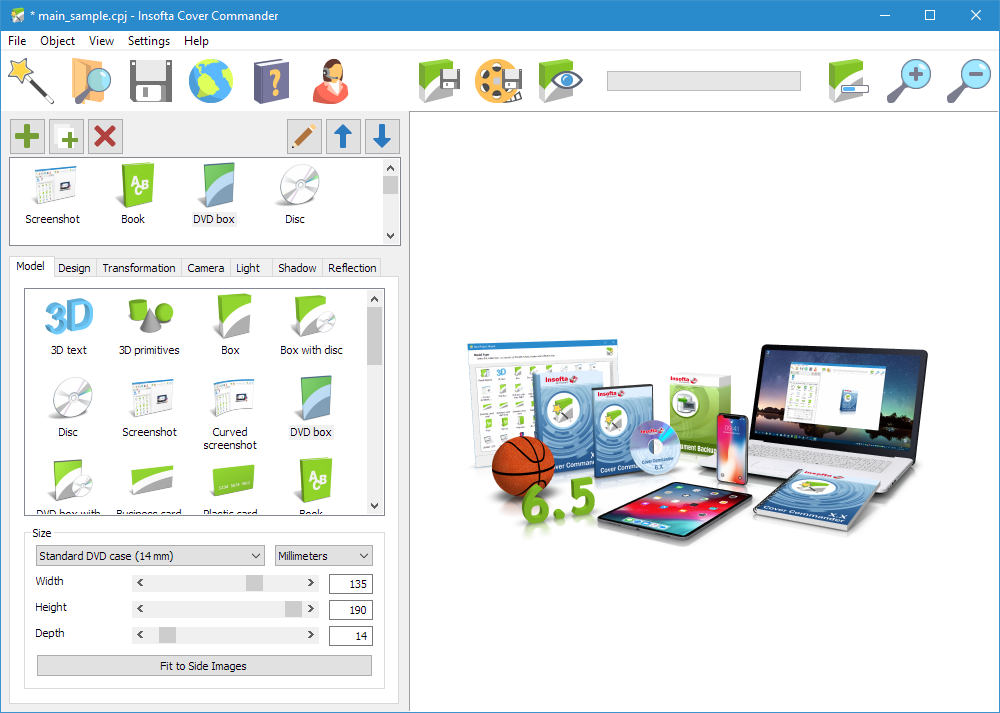Click model gallery scrollbar down arrow
This screenshot has height=713, width=1000.
375,506
